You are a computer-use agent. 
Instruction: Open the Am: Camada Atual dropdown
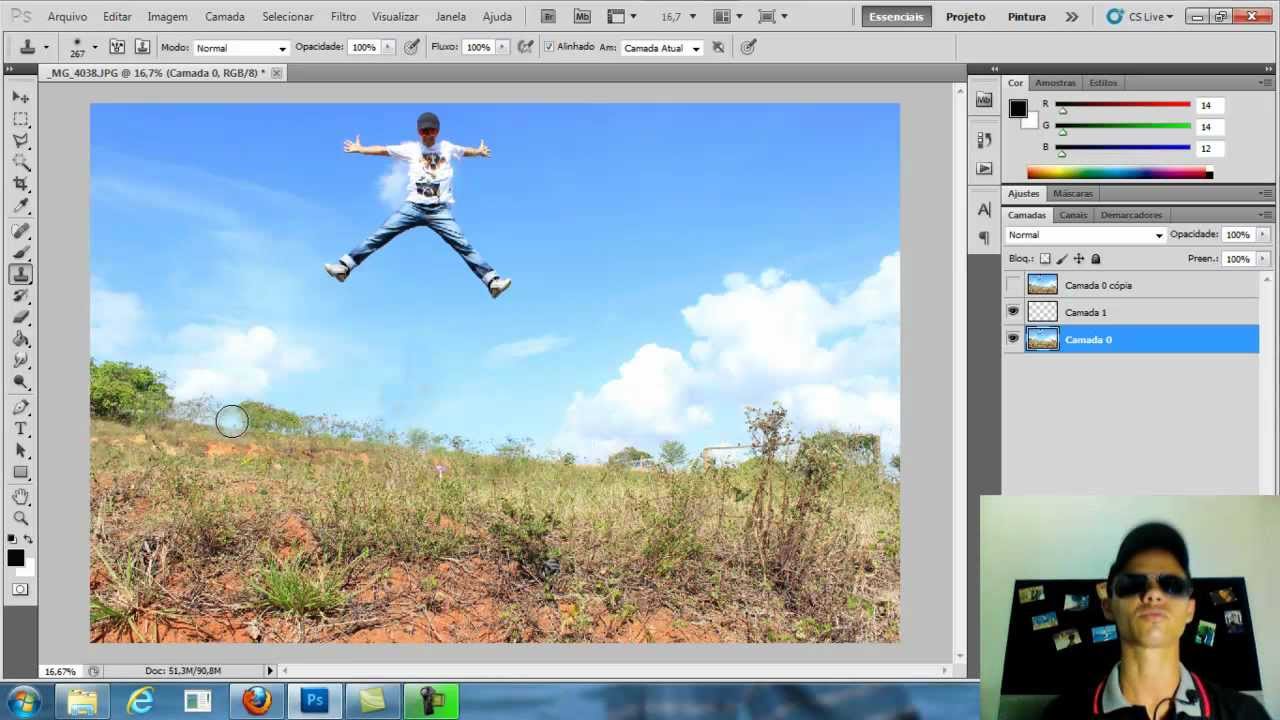(661, 48)
